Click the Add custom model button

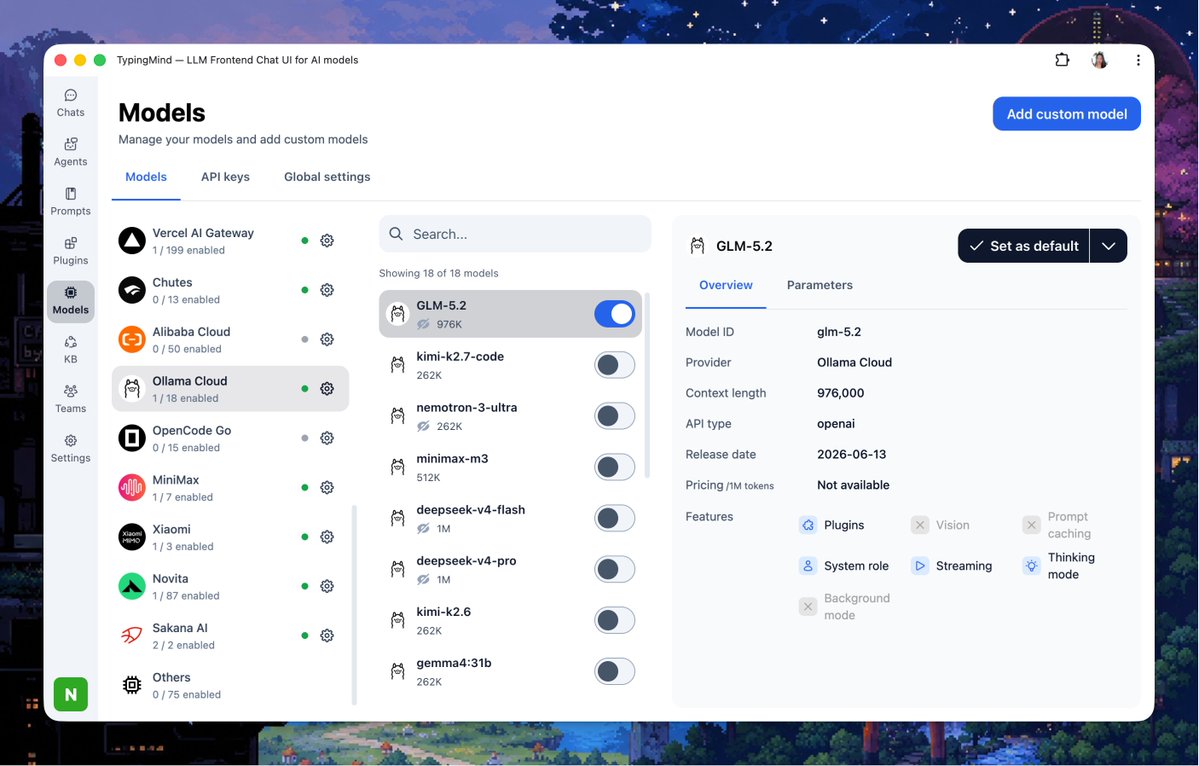click(x=1067, y=114)
